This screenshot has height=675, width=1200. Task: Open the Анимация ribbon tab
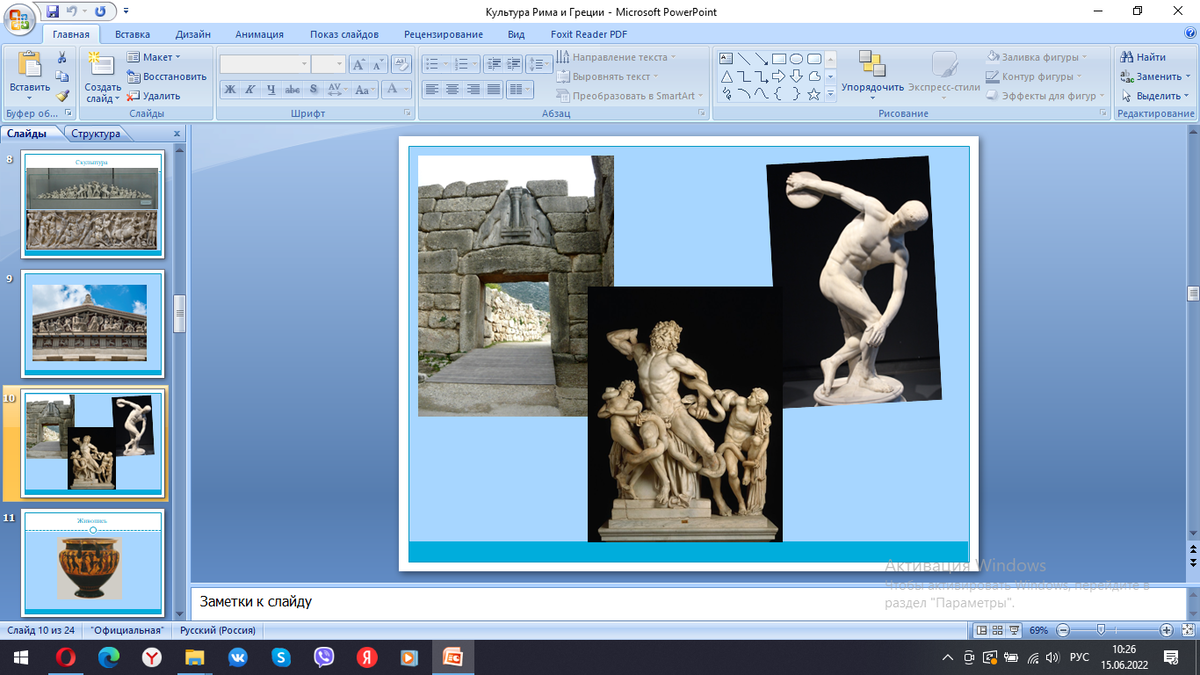259,34
